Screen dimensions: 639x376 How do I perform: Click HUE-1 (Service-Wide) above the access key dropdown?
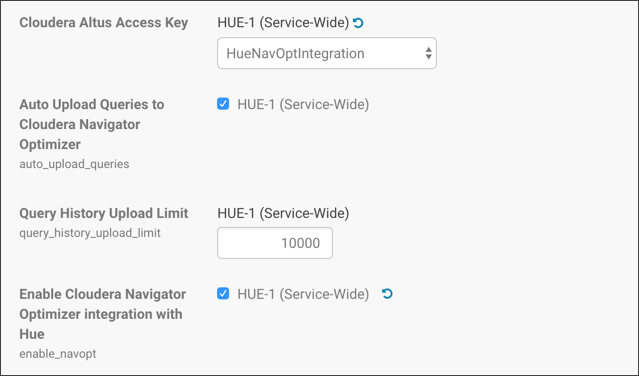pos(283,22)
